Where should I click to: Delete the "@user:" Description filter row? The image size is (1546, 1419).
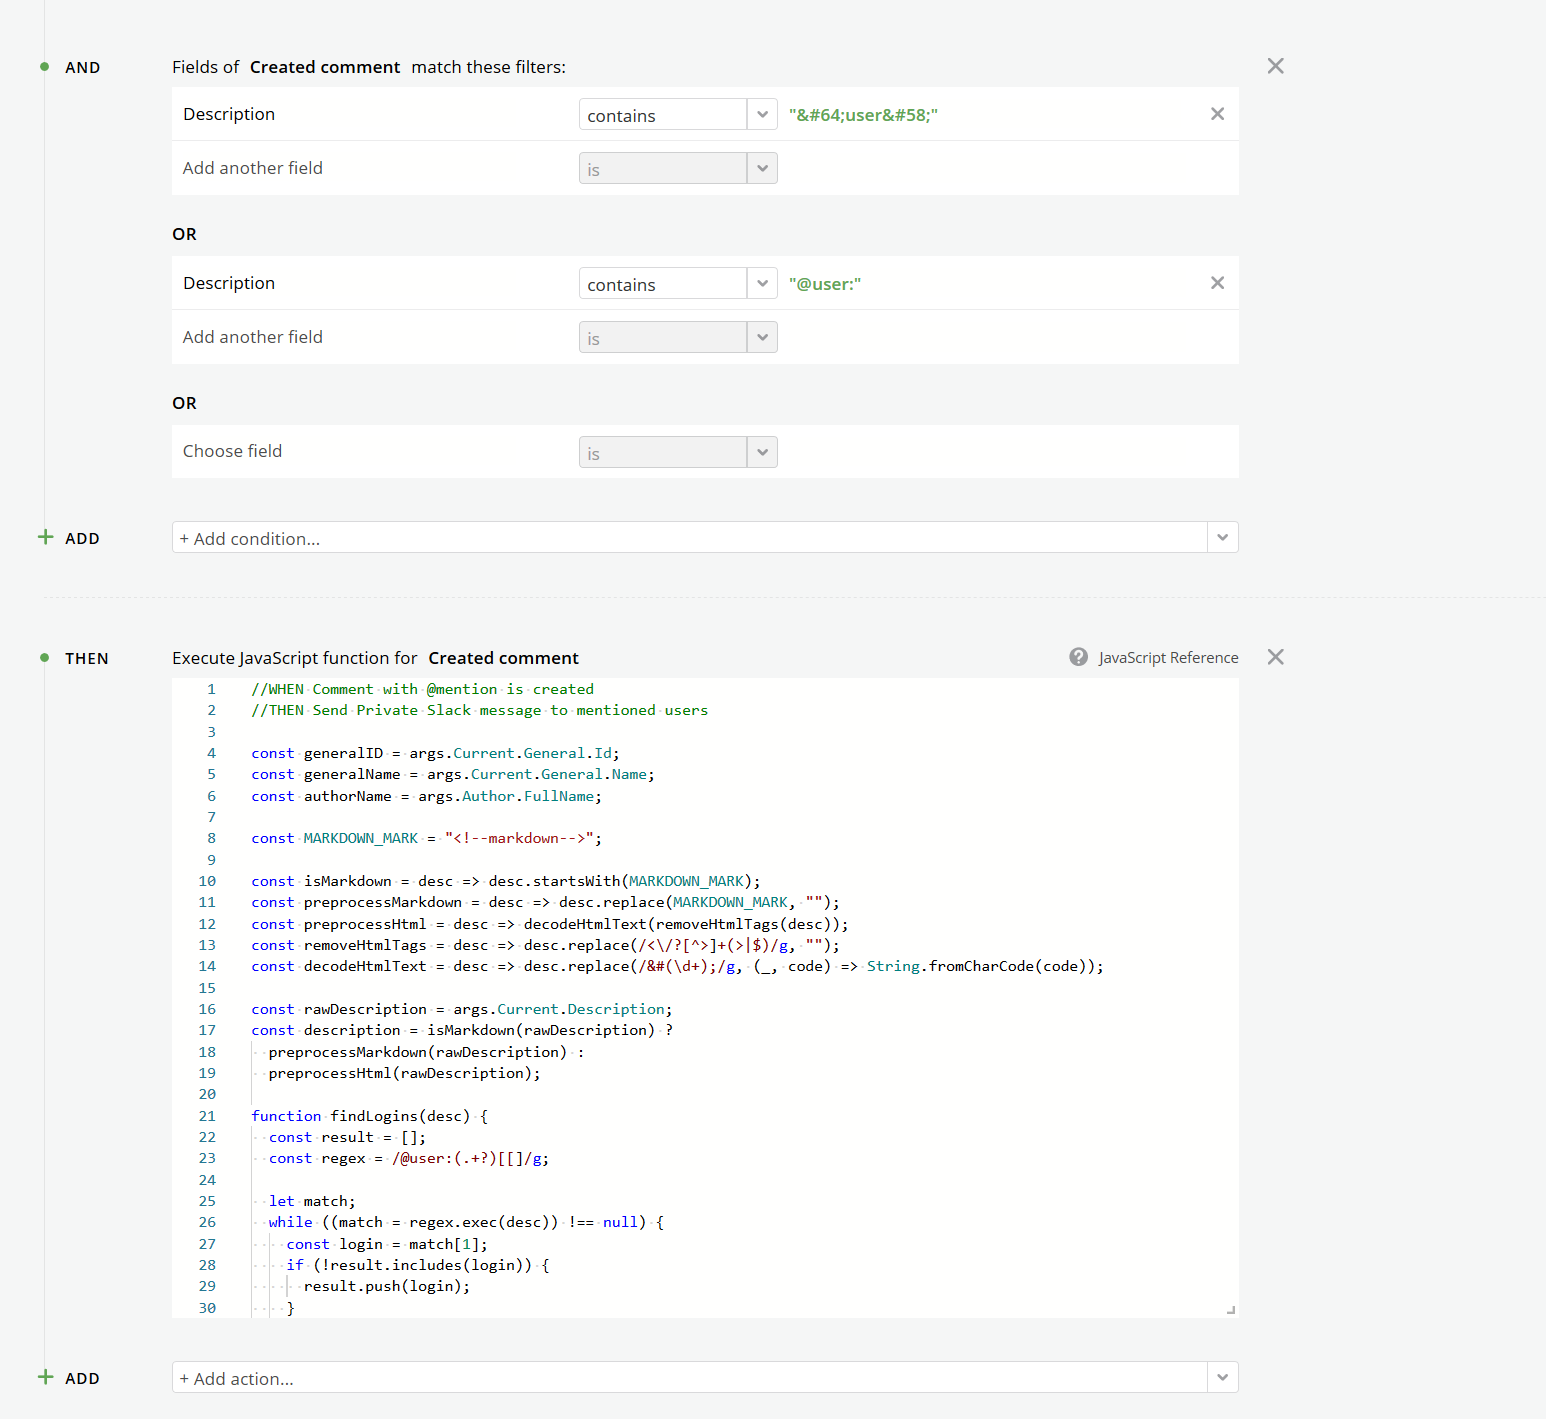pos(1217,283)
